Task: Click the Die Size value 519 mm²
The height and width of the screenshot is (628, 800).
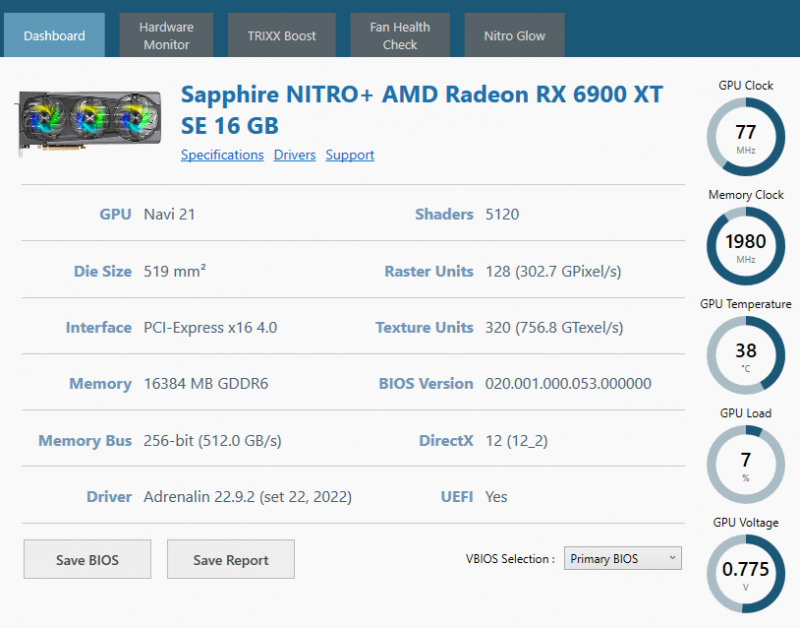Action: point(174,270)
